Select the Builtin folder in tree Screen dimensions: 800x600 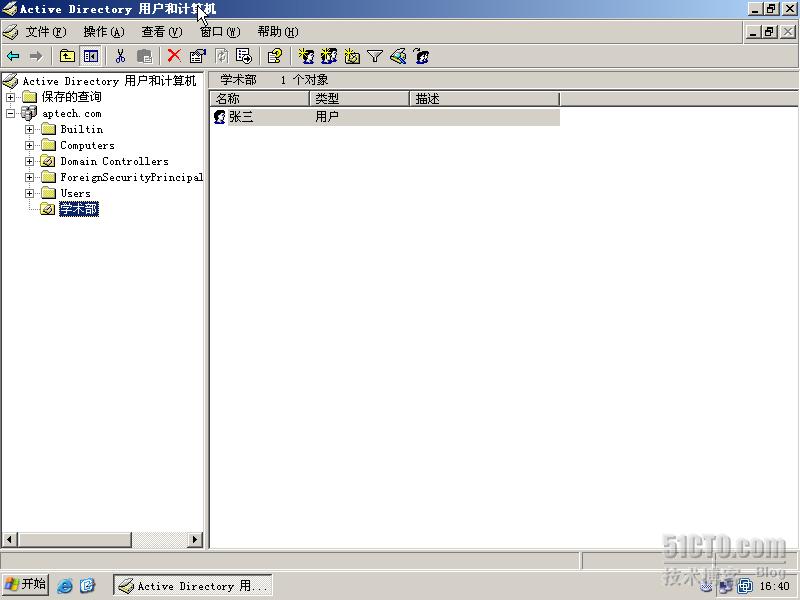click(x=82, y=129)
